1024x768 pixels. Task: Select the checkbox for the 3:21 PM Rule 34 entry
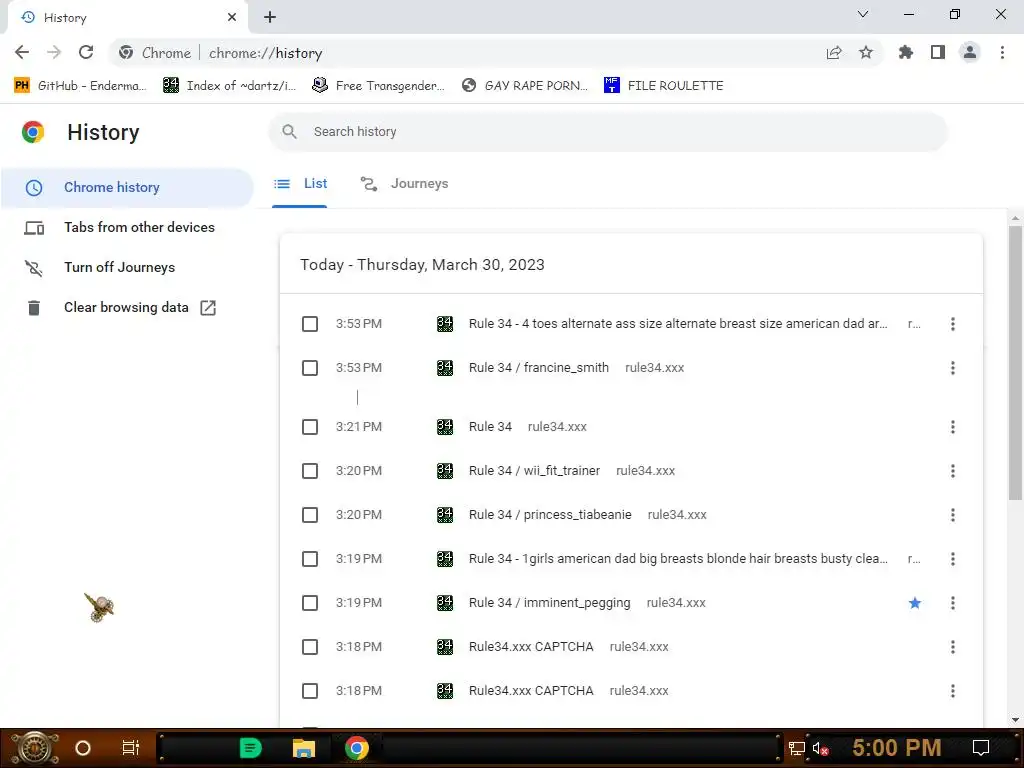(x=310, y=427)
